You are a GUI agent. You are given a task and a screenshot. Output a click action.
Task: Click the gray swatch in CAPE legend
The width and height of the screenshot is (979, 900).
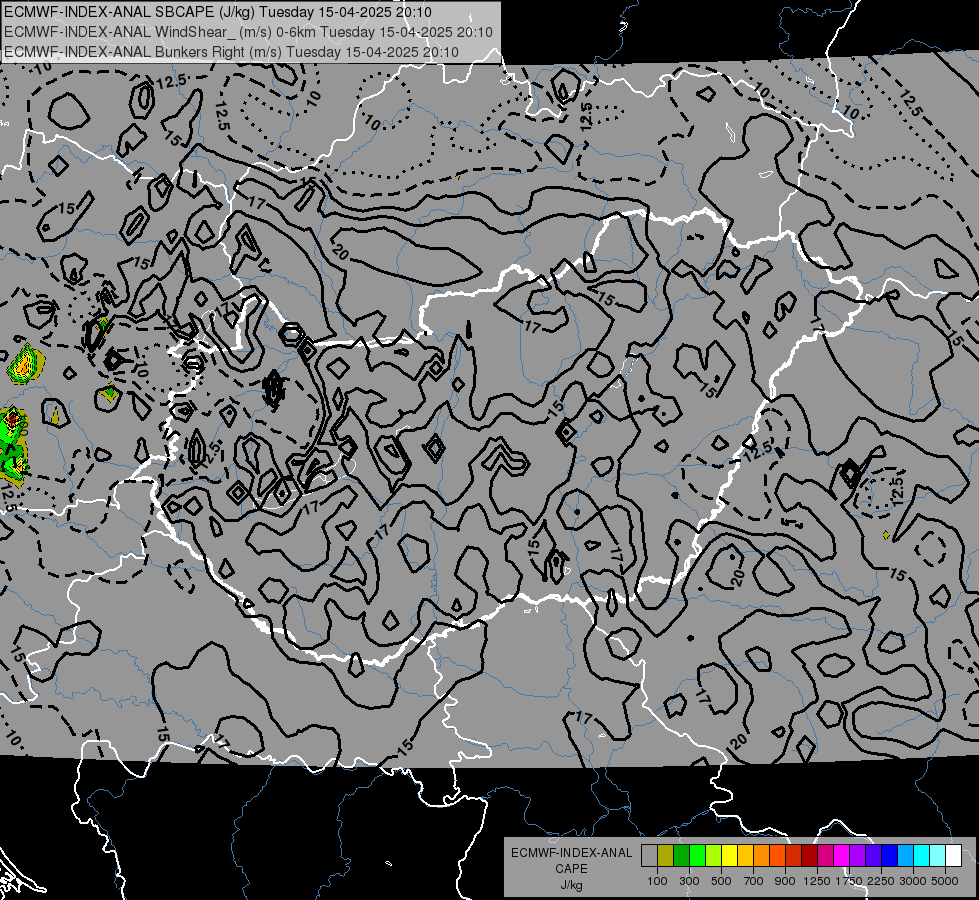click(649, 855)
